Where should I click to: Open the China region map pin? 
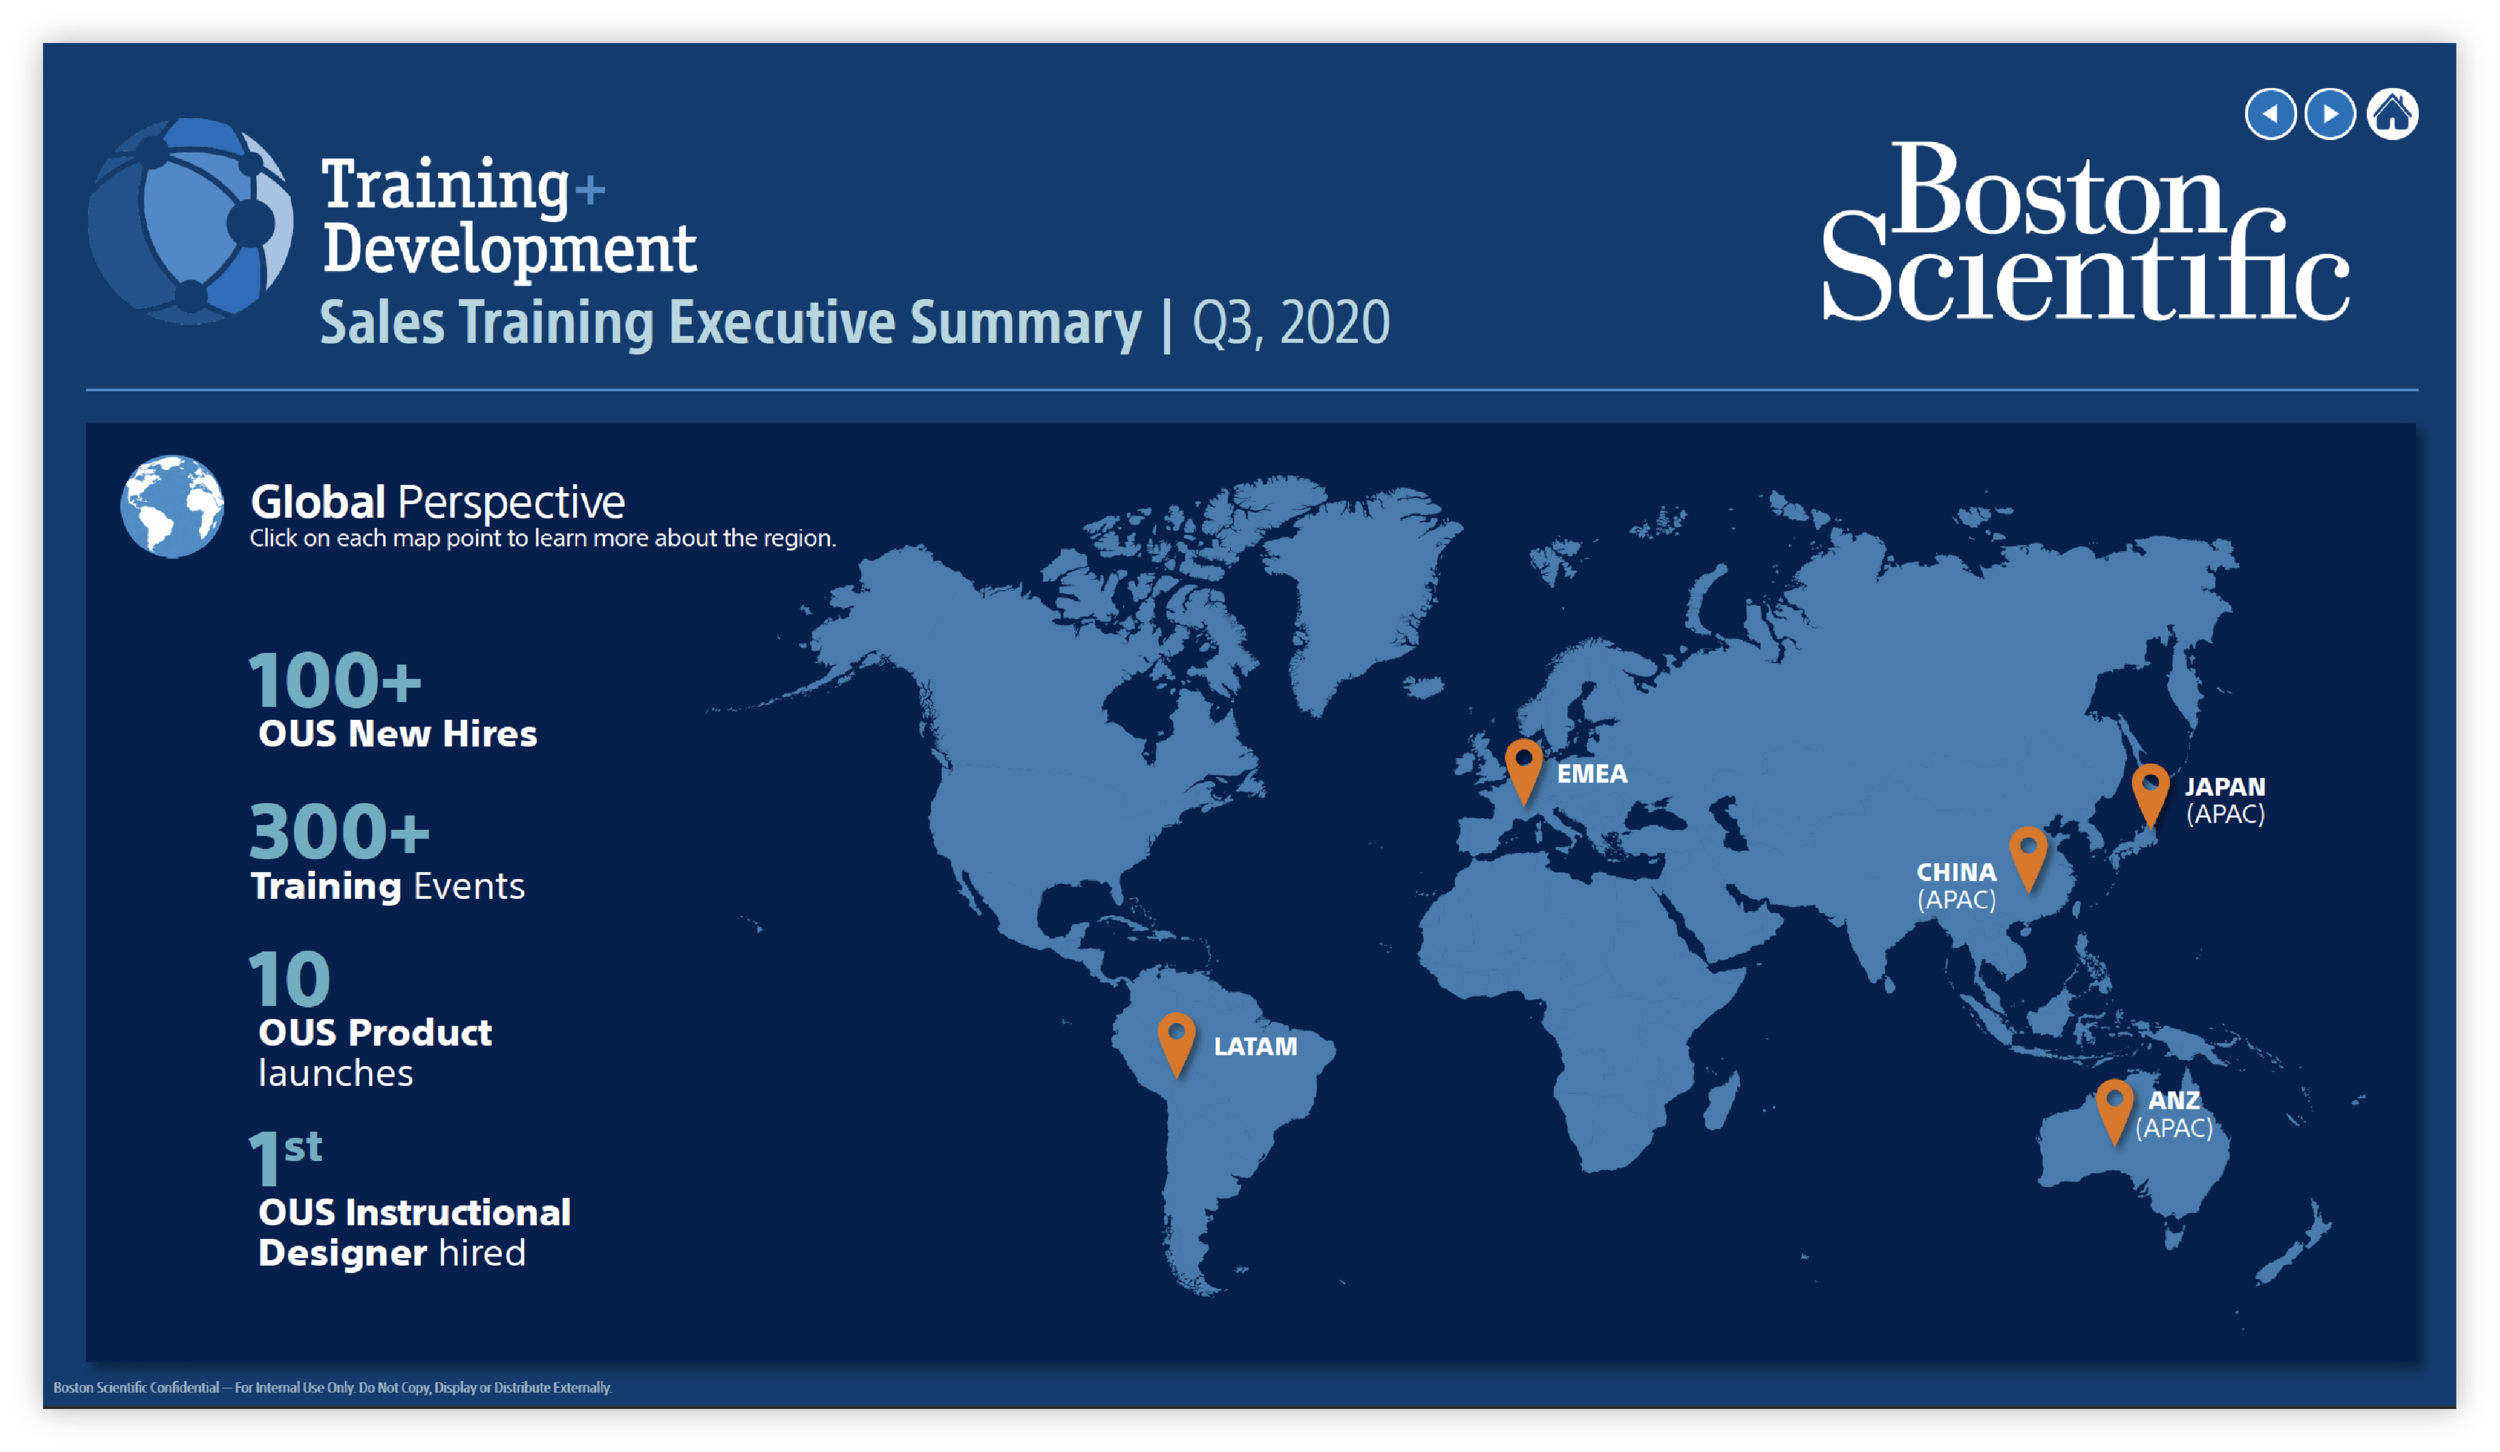click(2028, 855)
